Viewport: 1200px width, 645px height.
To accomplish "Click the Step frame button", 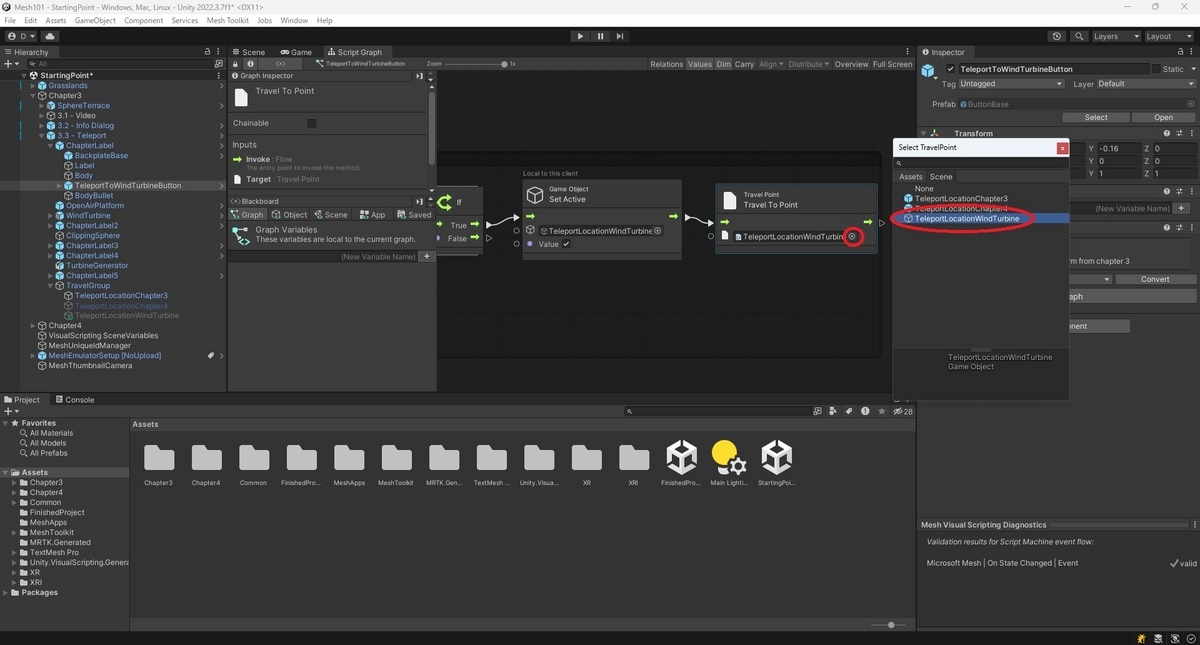I will click(x=620, y=36).
